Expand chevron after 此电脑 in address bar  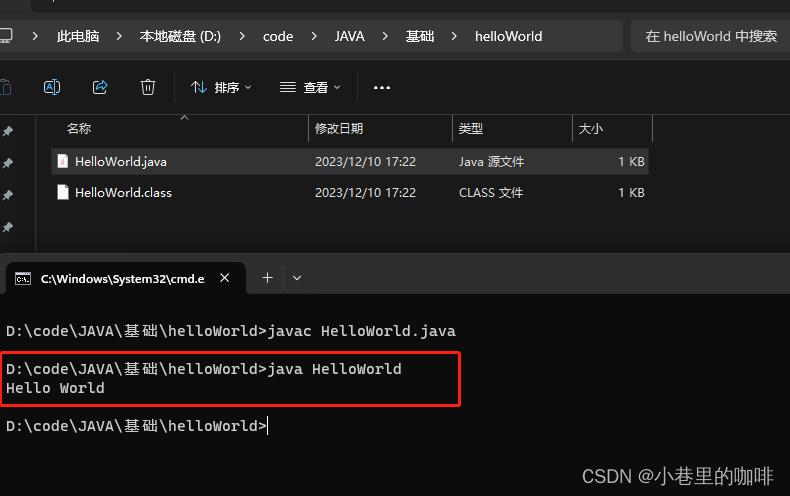(119, 36)
